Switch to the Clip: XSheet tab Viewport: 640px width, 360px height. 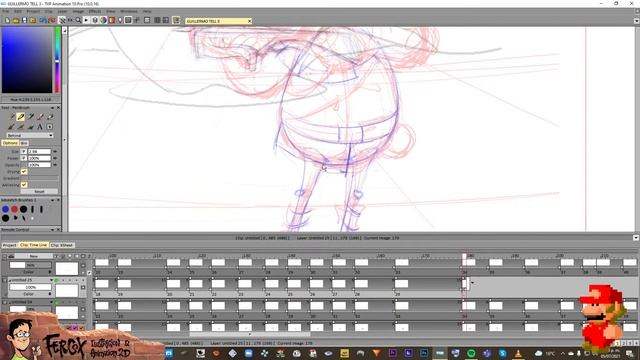(x=62, y=245)
